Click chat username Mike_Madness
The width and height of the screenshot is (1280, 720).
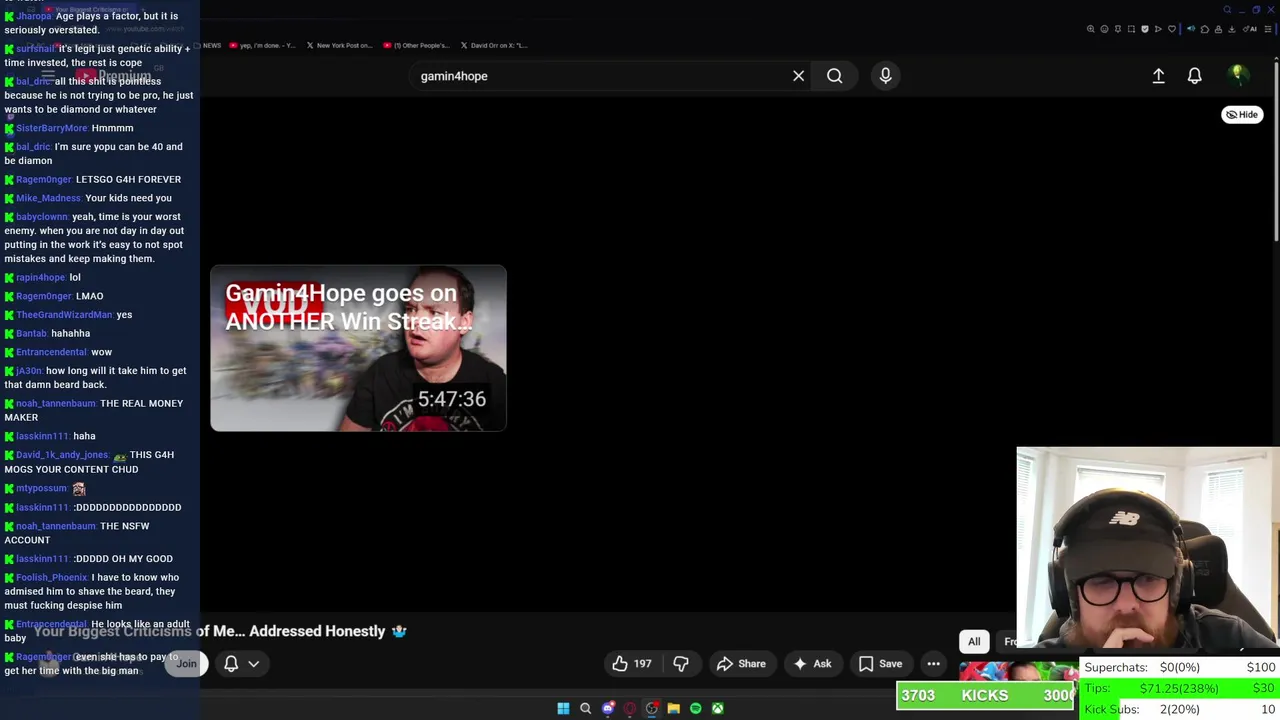48,198
